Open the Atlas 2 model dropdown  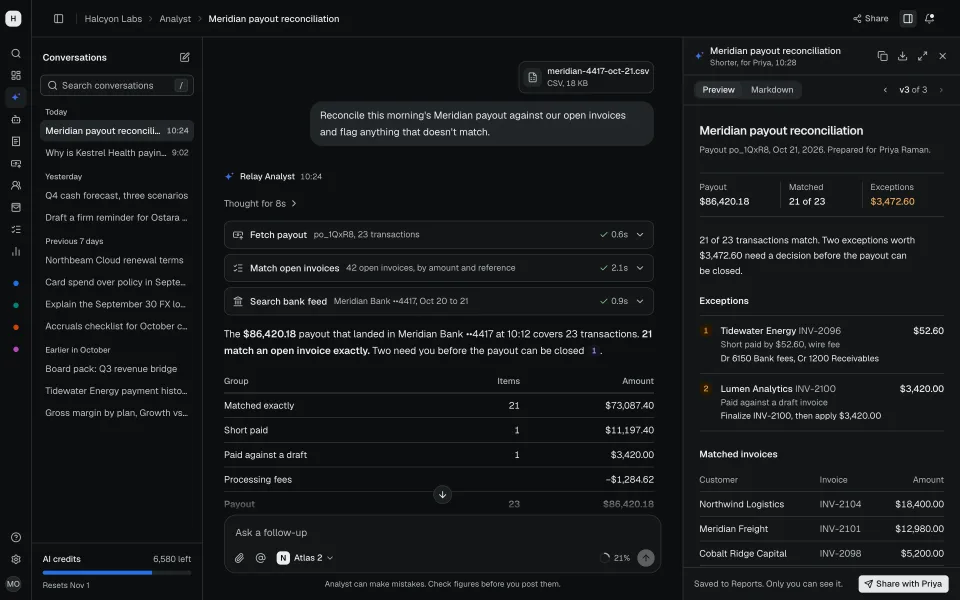305,558
